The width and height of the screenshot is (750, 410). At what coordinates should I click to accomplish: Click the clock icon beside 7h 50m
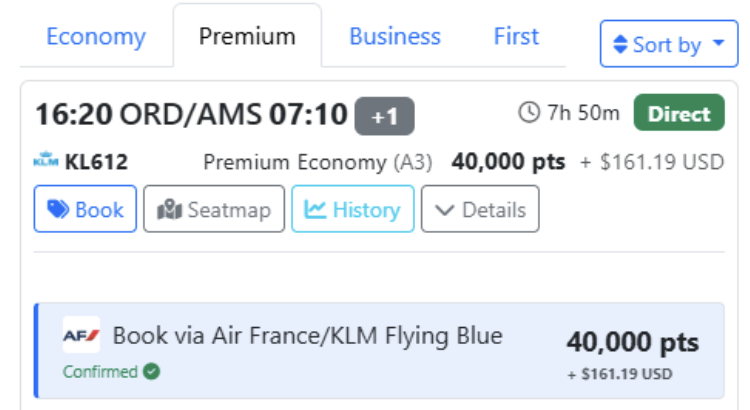pyautogui.click(x=529, y=113)
